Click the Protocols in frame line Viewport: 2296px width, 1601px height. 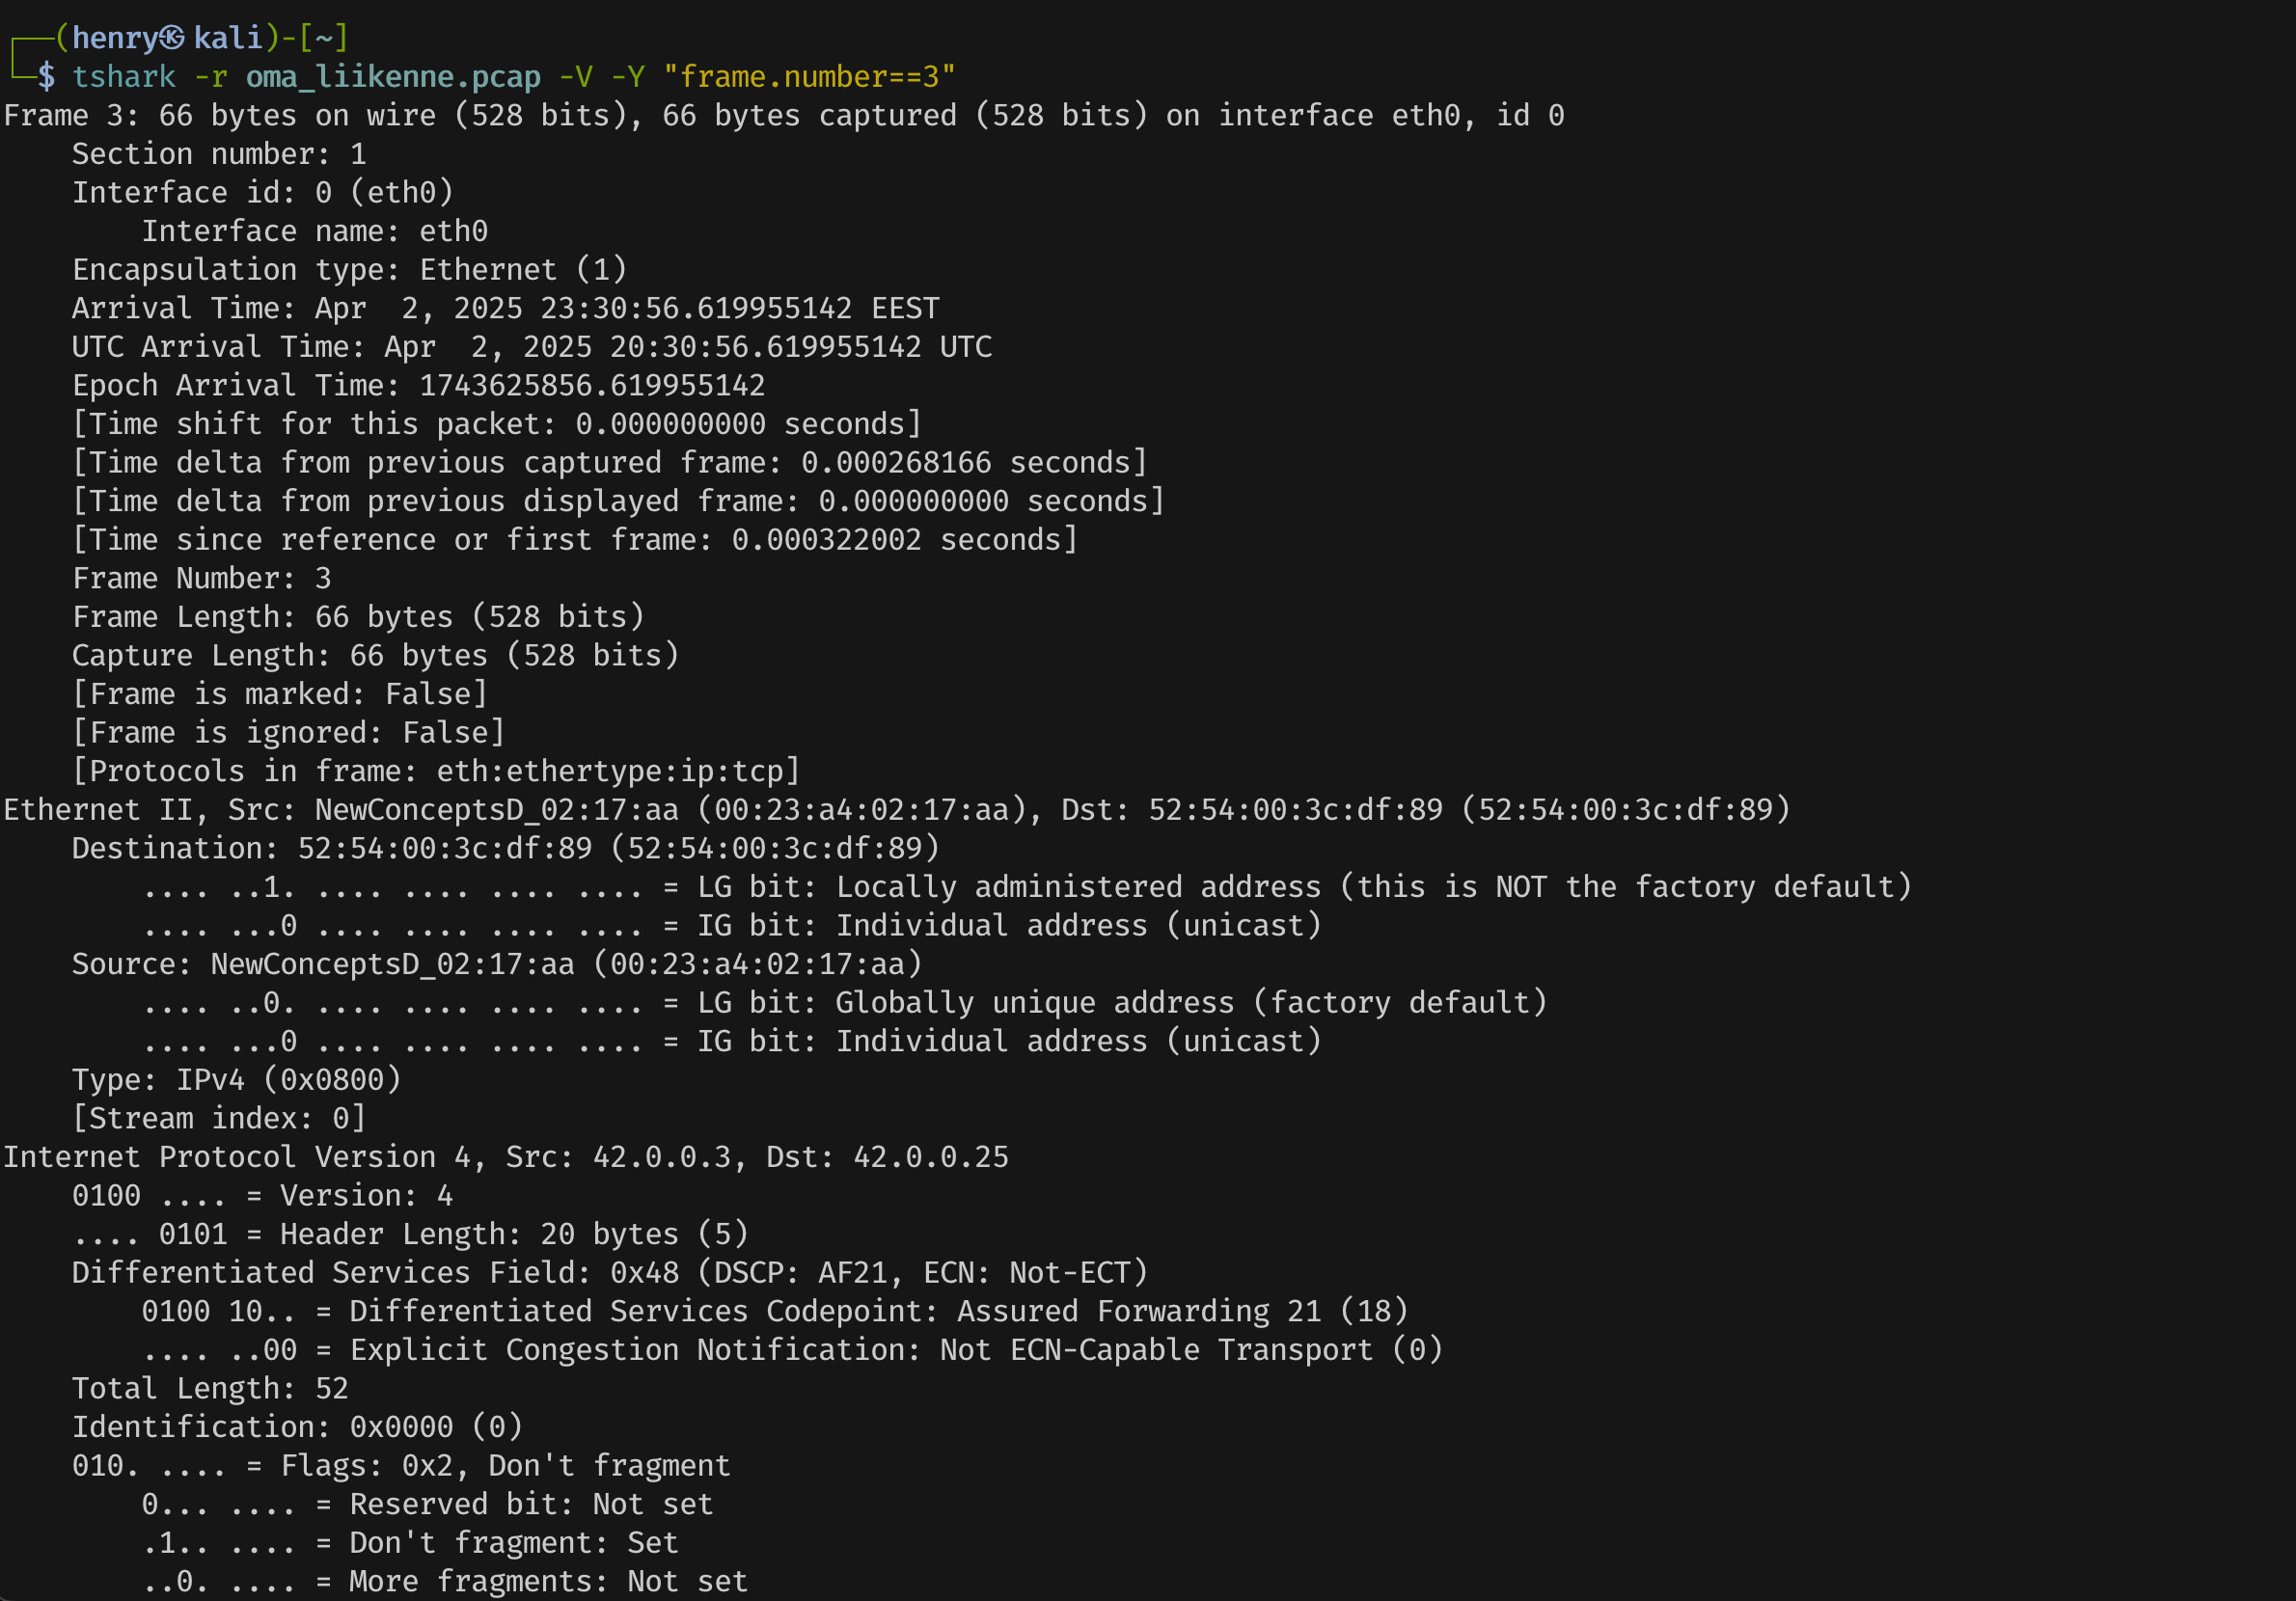(436, 771)
